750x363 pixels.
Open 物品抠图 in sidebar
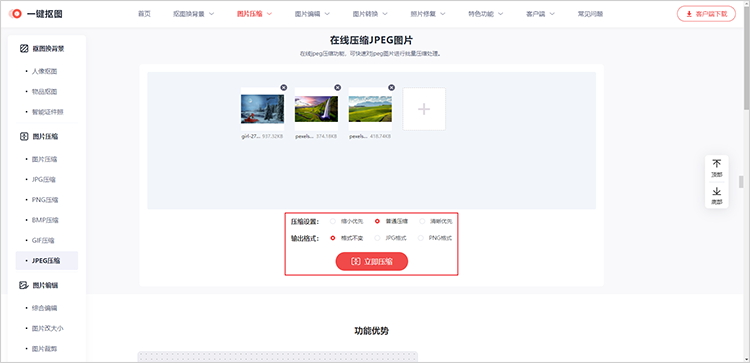pyautogui.click(x=44, y=91)
